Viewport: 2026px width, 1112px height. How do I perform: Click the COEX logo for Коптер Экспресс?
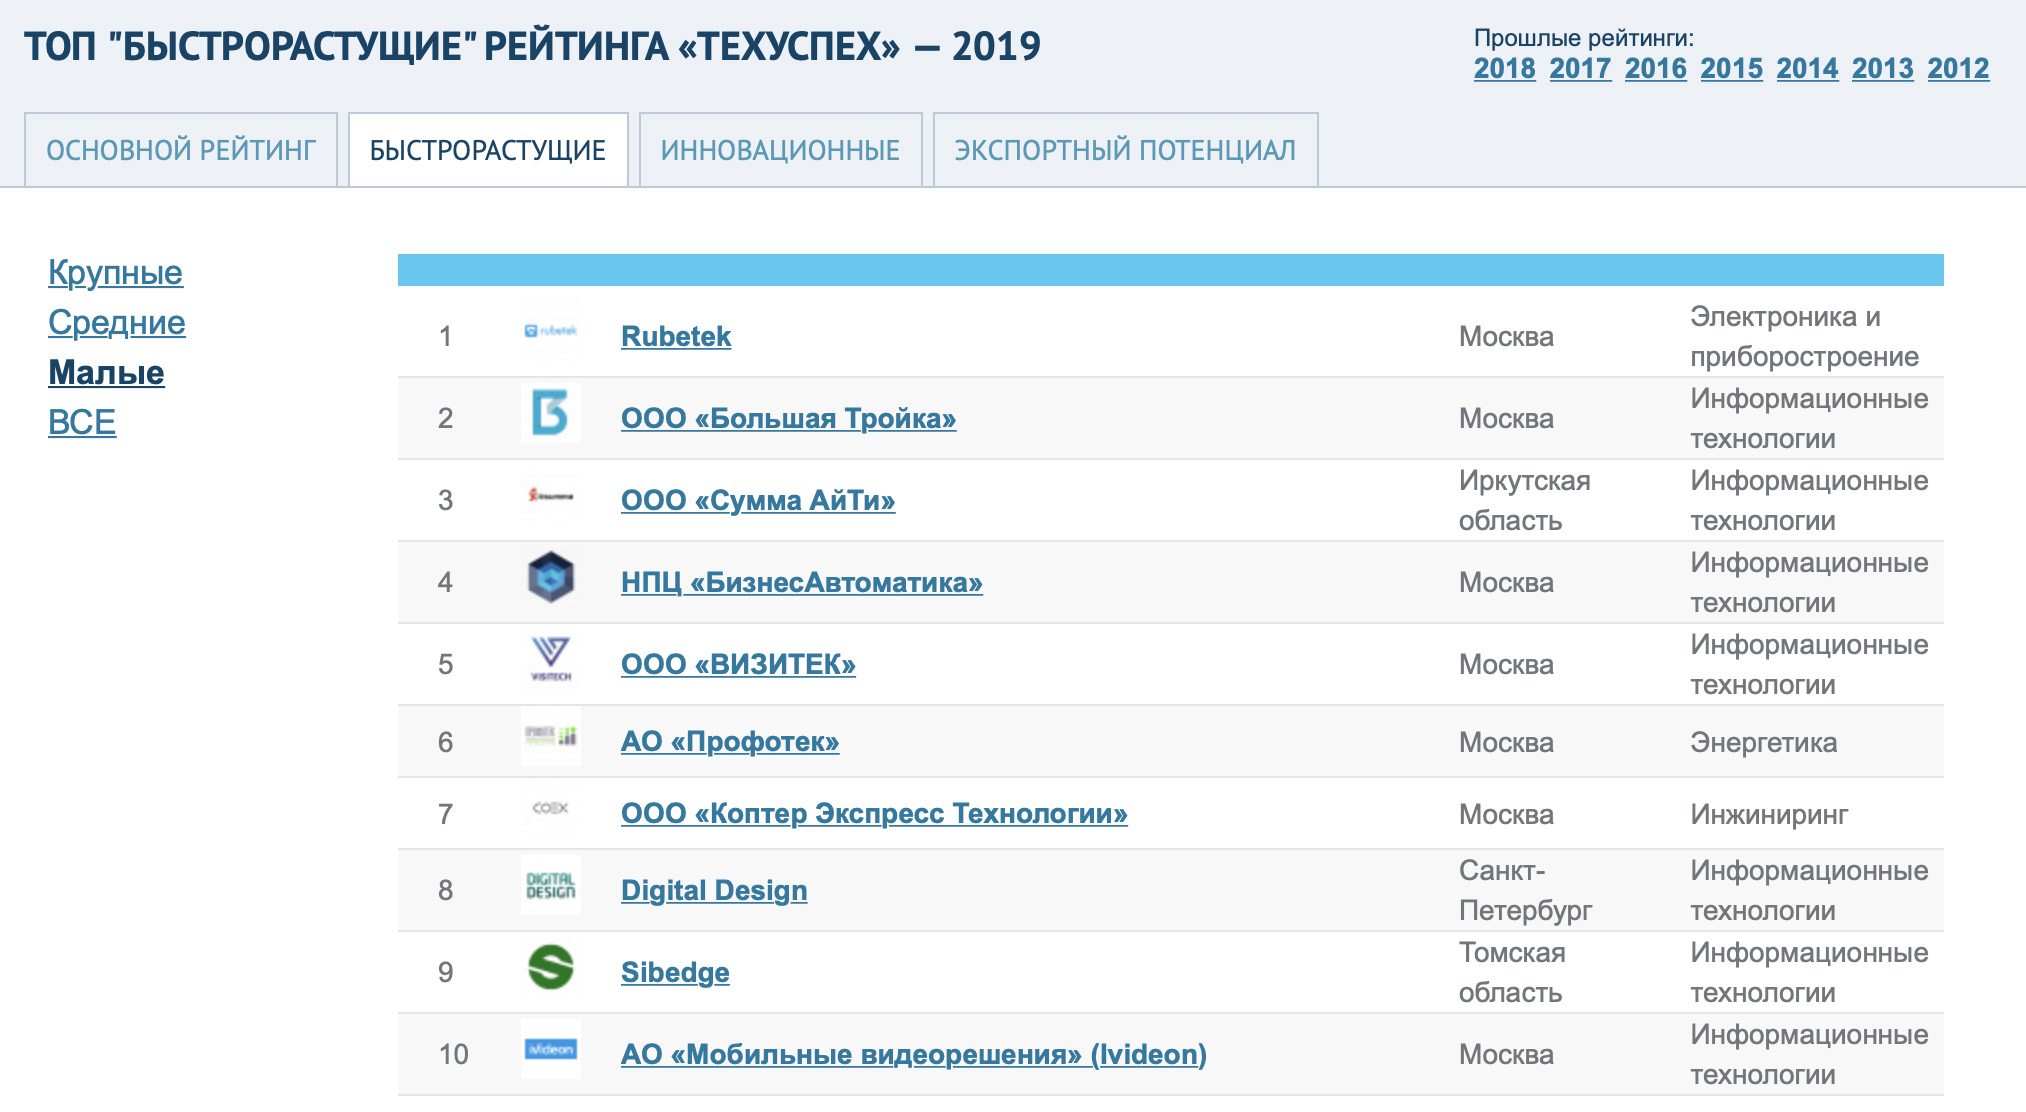(x=551, y=808)
